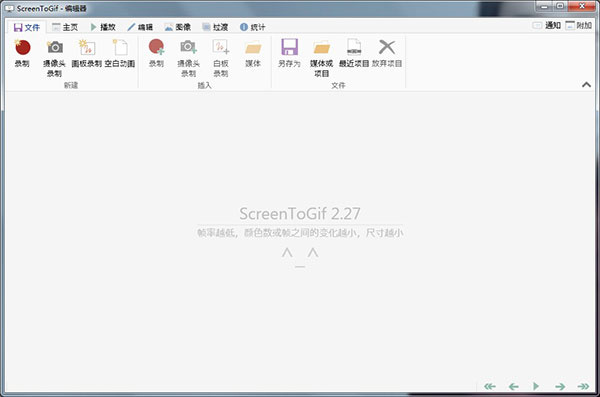600x397 pixels.
Task: Insert media from folder (媒体)
Action: 253,54
